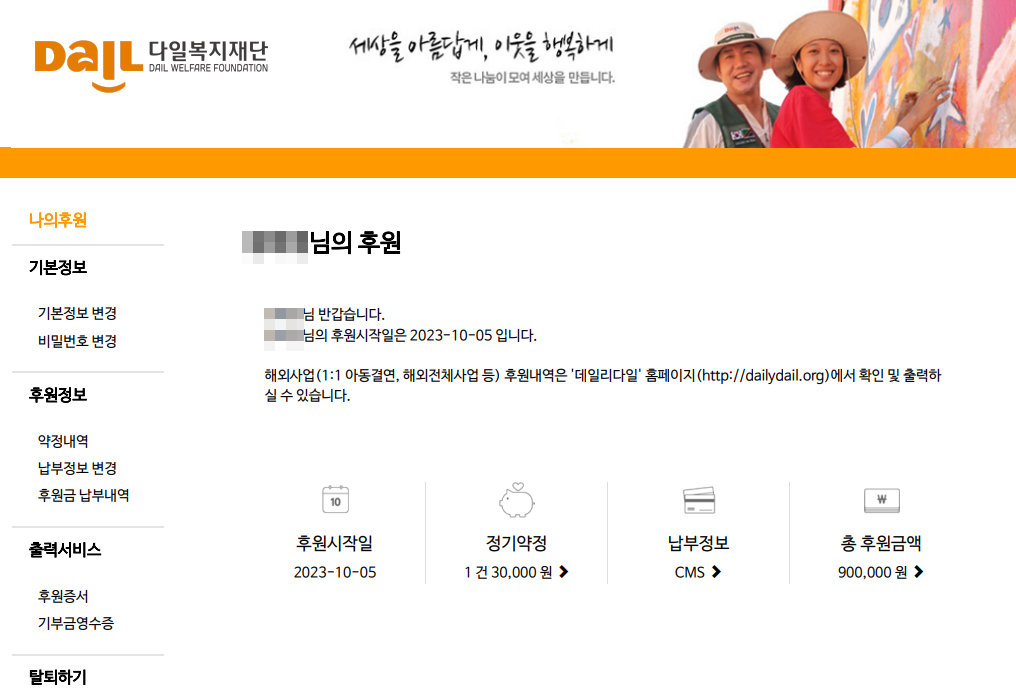1016x698 pixels.
Task: Open CMS payment info chevron
Action: point(716,573)
